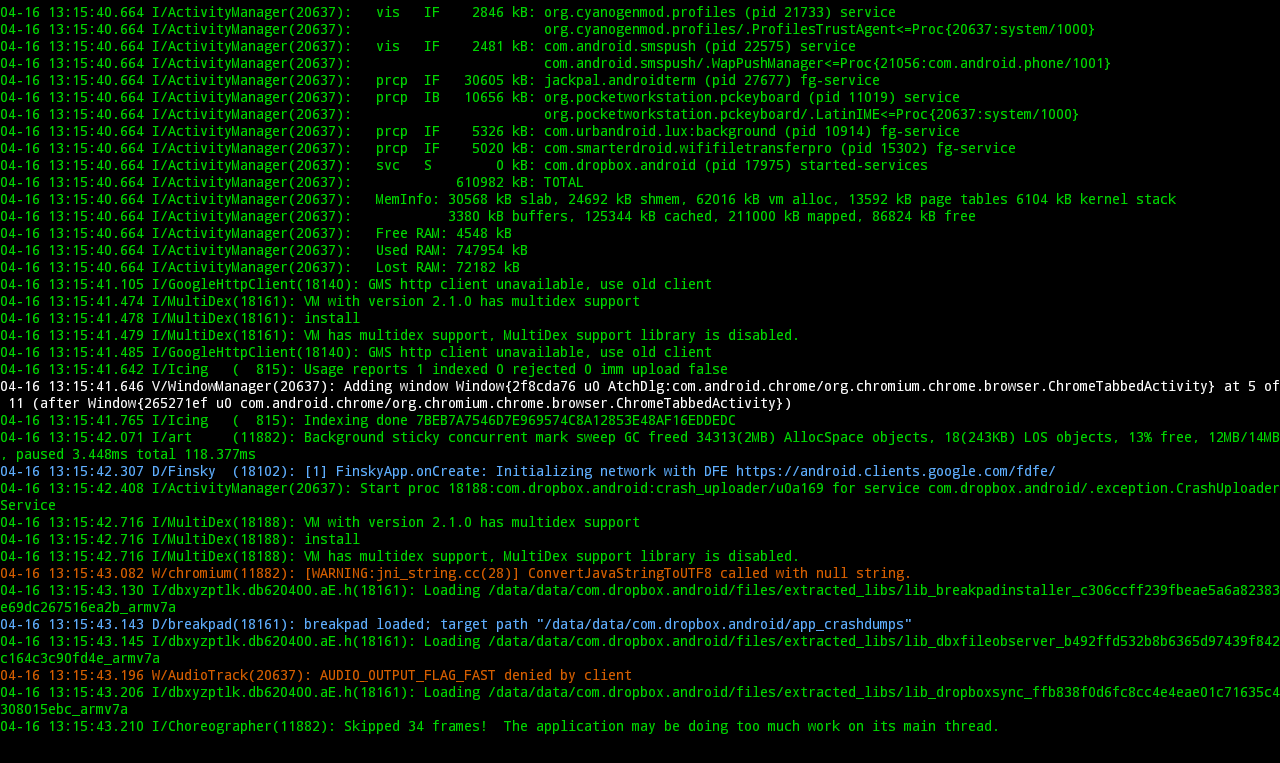1280x763 pixels.
Task: Select the paused 3.448ms total line
Action: click(128, 455)
